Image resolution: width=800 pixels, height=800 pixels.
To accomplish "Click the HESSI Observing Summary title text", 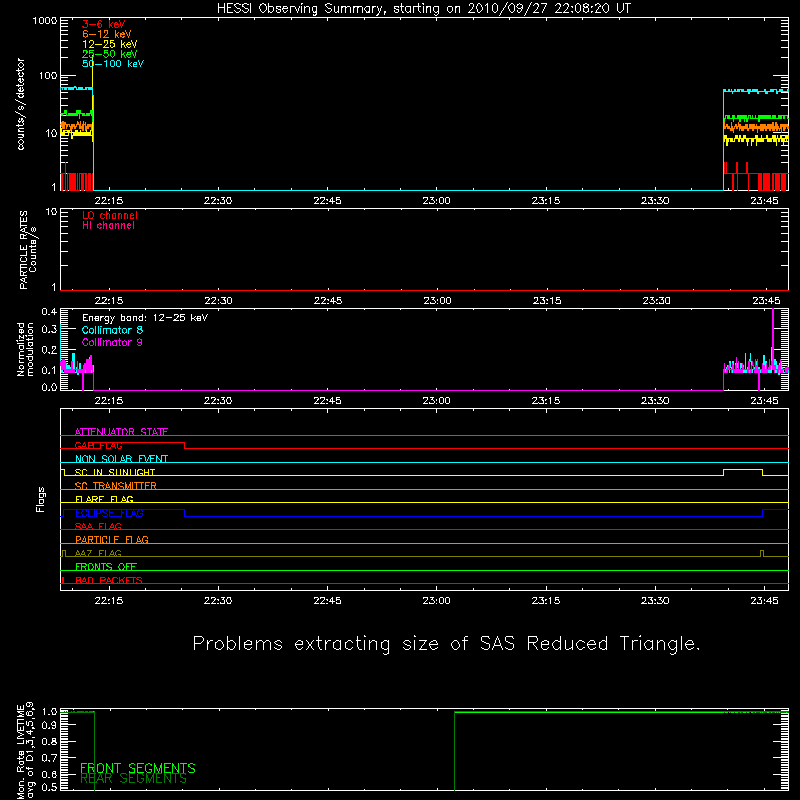I will pyautogui.click(x=423, y=8).
